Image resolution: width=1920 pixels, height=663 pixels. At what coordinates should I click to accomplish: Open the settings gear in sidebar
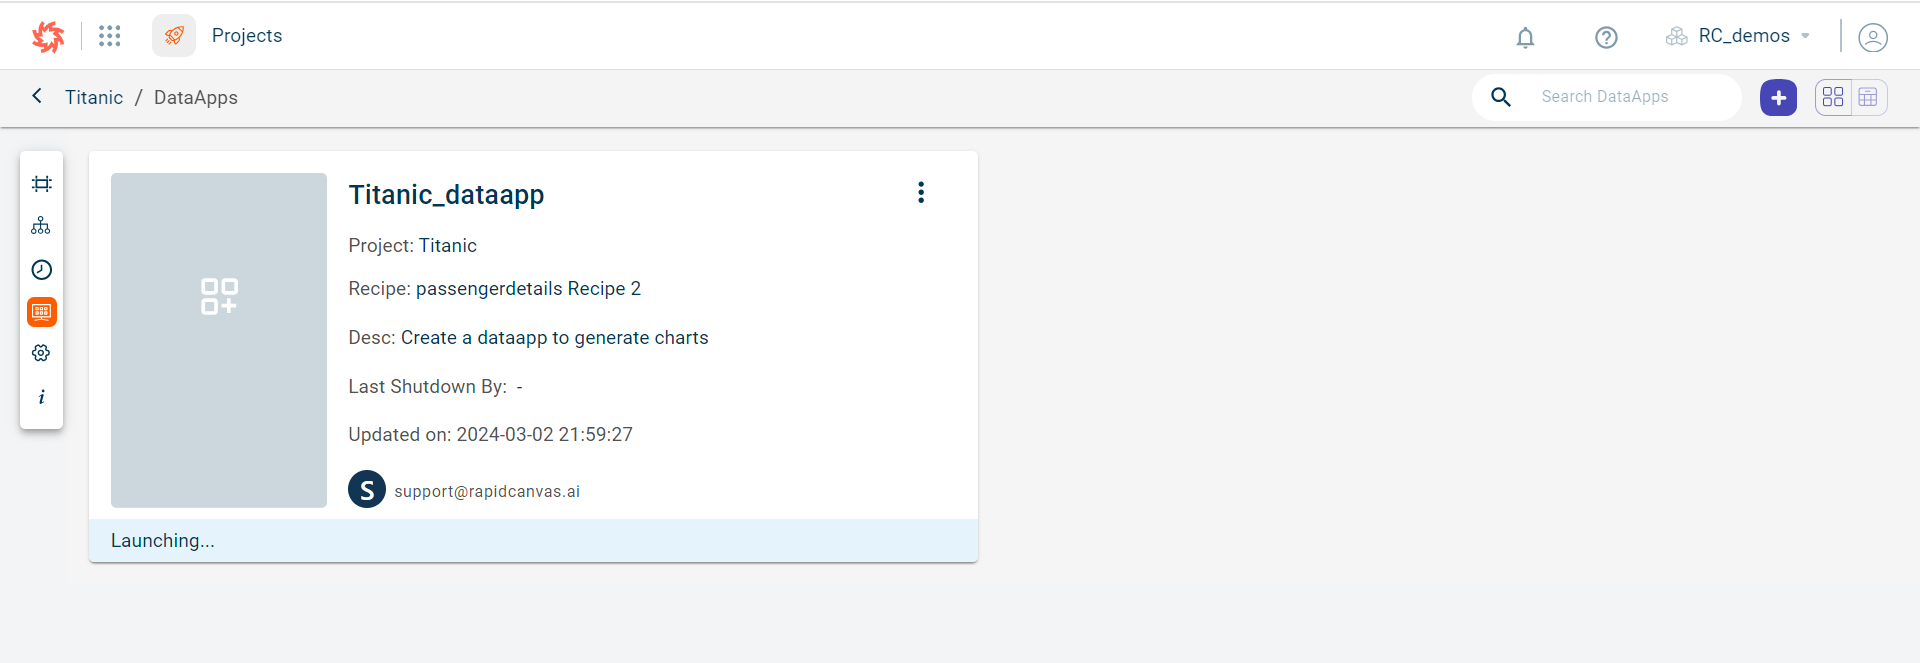point(41,353)
